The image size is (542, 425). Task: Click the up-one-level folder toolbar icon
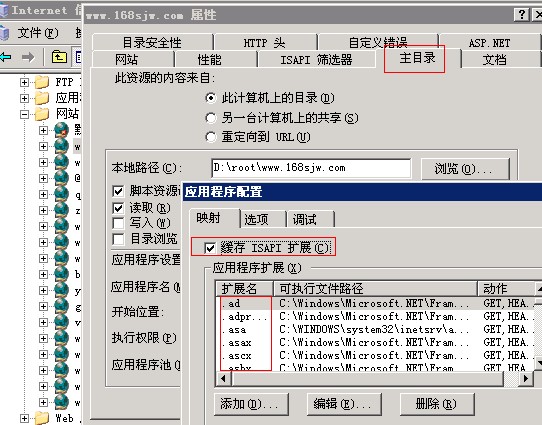(59, 57)
